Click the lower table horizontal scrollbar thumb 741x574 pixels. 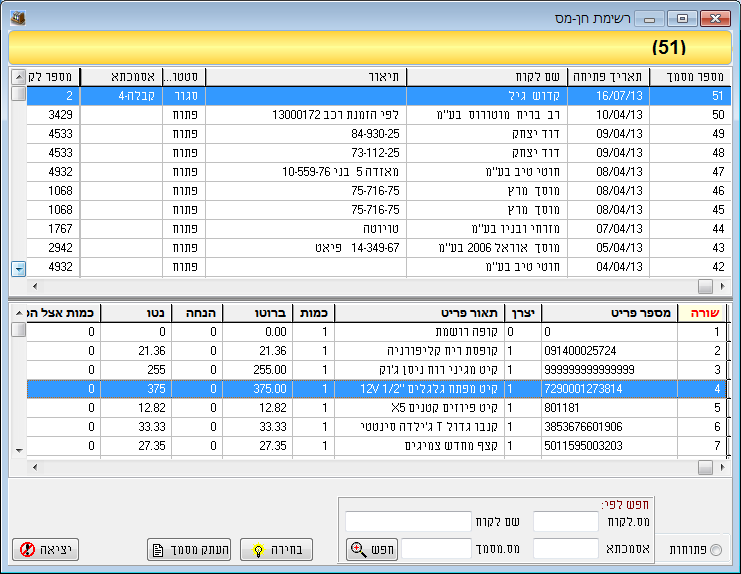[x=706, y=467]
